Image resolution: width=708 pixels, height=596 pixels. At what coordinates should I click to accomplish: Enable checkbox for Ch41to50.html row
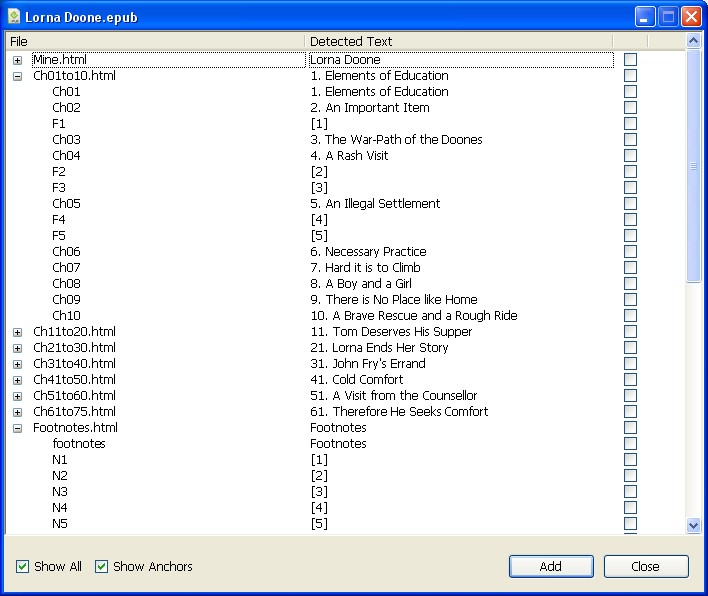630,380
